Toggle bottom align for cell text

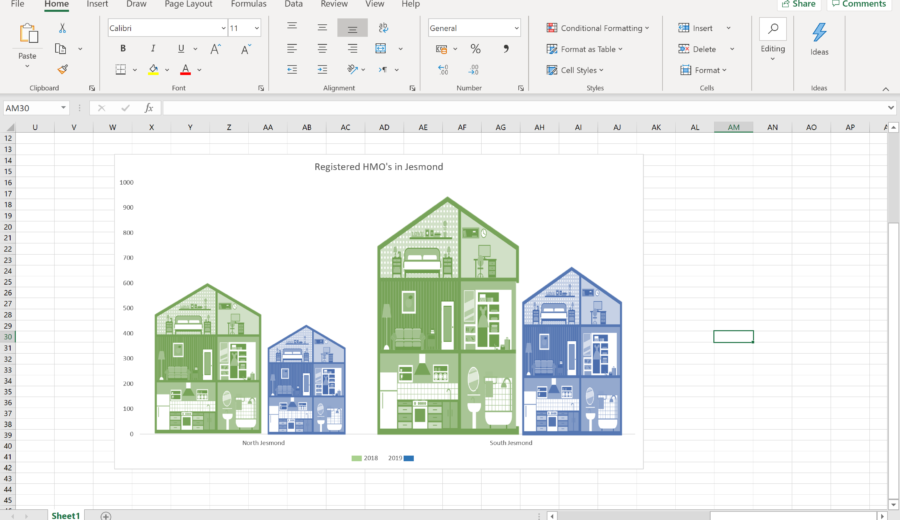click(x=352, y=28)
